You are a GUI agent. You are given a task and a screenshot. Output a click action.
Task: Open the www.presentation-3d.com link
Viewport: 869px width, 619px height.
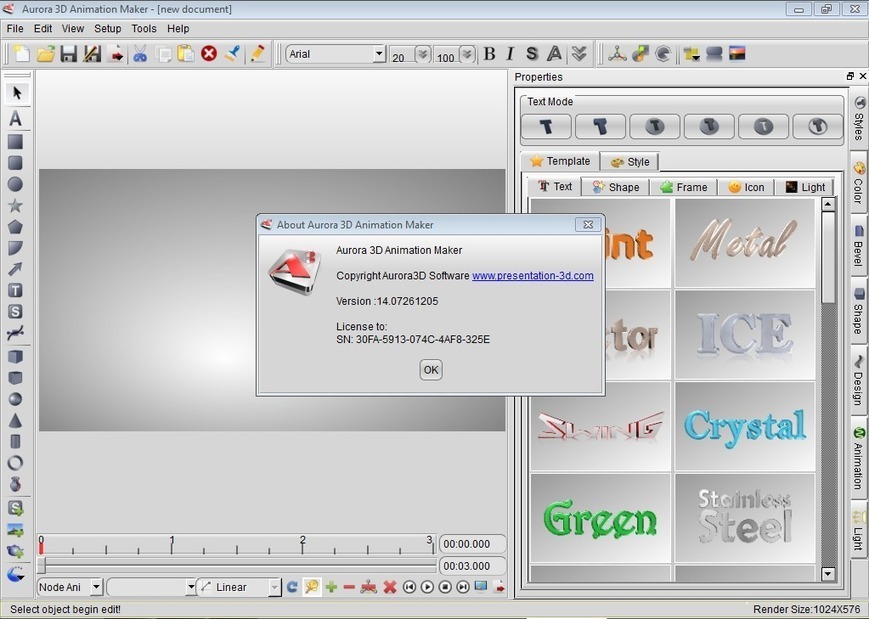[533, 275]
